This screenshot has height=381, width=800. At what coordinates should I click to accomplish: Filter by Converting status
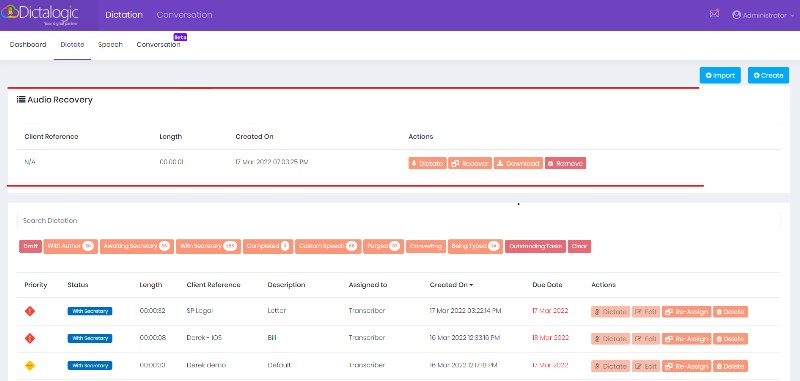[426, 246]
